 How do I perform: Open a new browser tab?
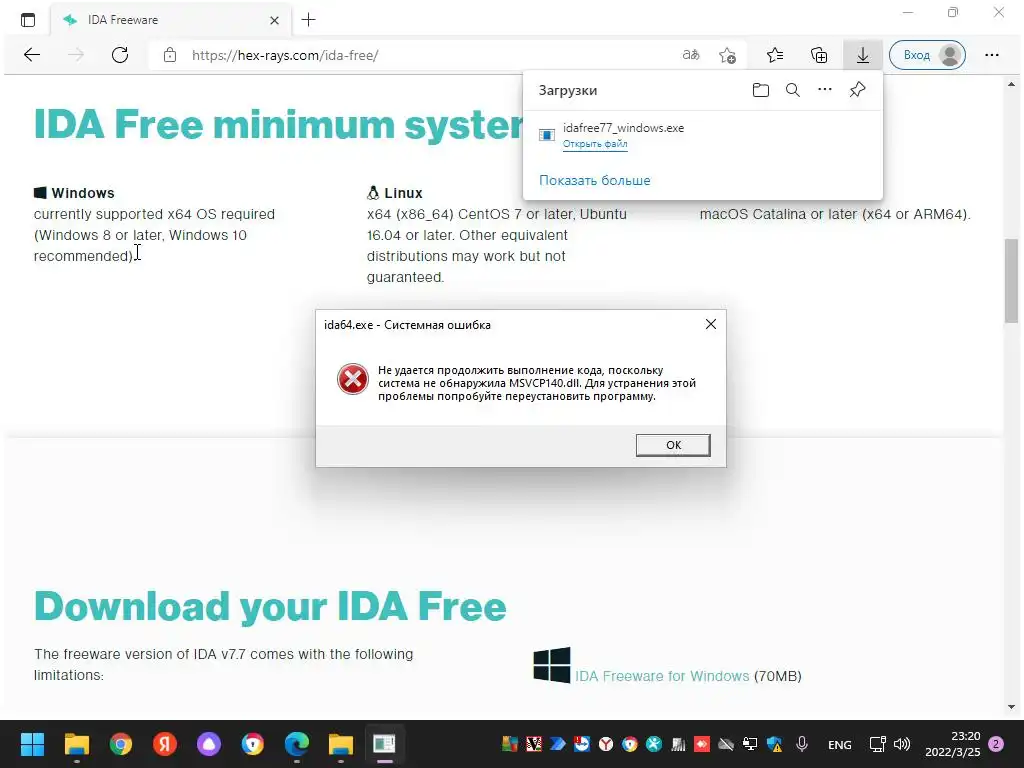pos(308,20)
